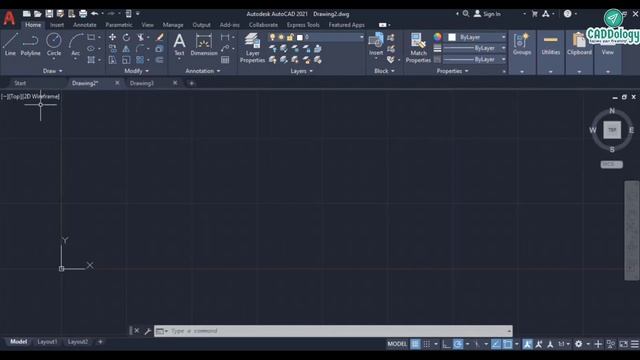Select the Polyline tool

tap(30, 44)
